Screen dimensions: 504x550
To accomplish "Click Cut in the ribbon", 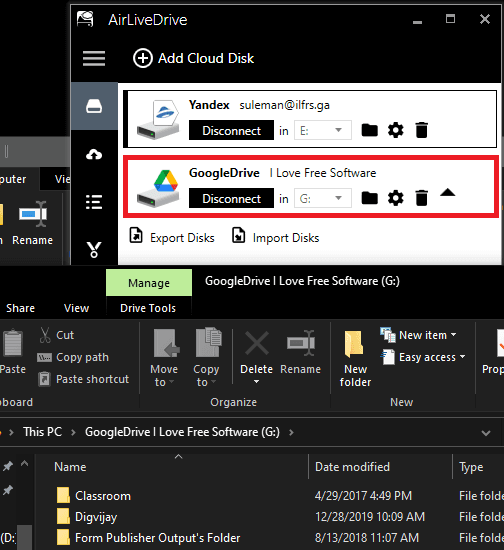I will pyautogui.click(x=56, y=335).
